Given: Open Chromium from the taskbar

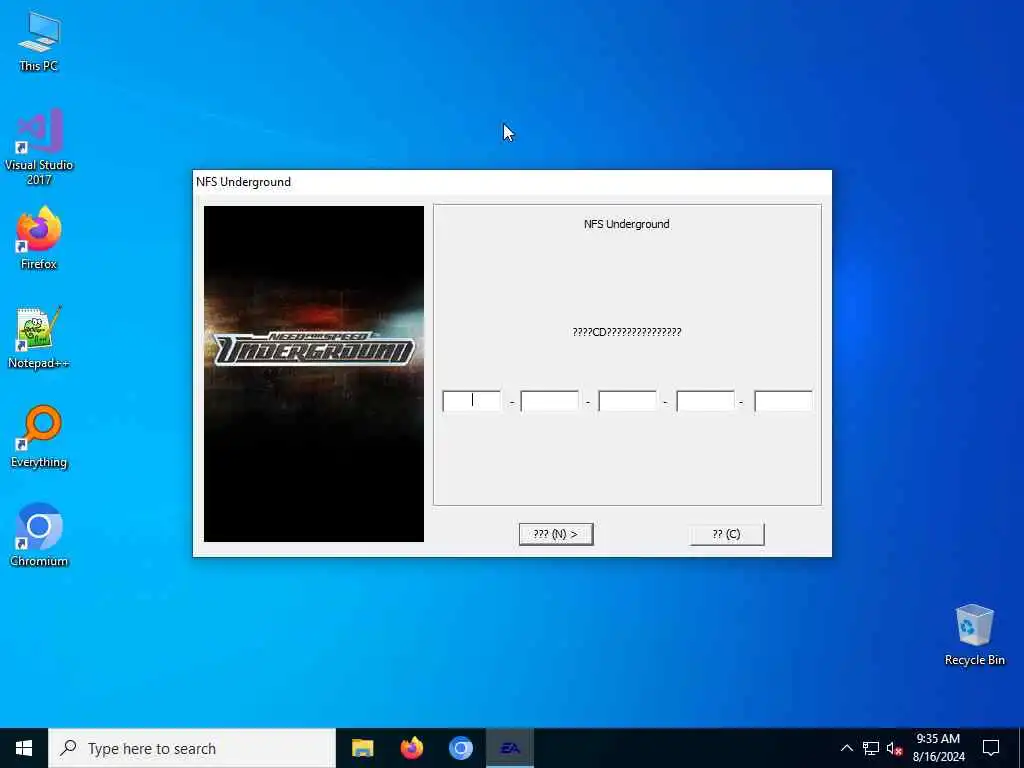Looking at the screenshot, I should point(460,748).
